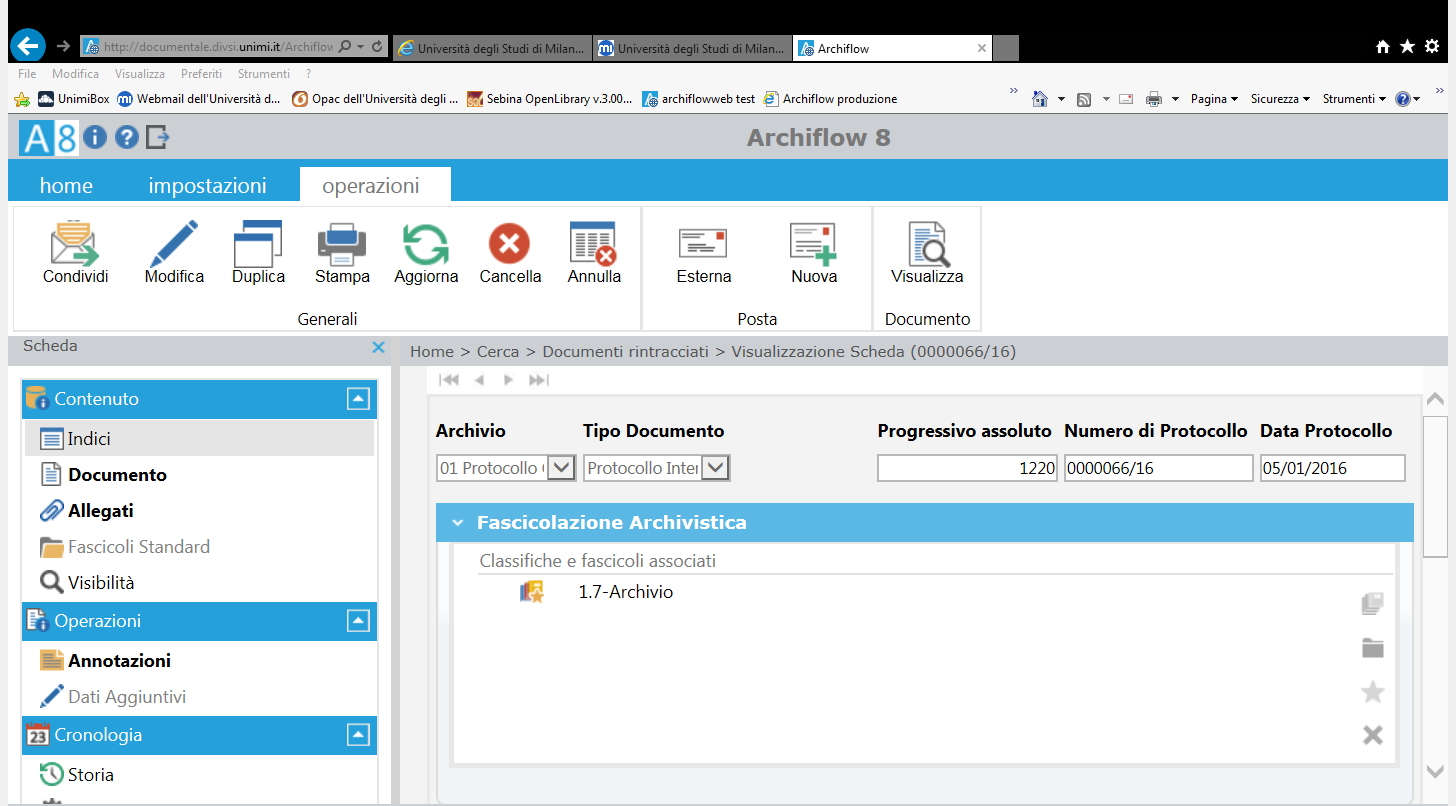Viewport: 1456px width, 806px height.
Task: Click the Stampa printer icon
Action: coord(342,243)
